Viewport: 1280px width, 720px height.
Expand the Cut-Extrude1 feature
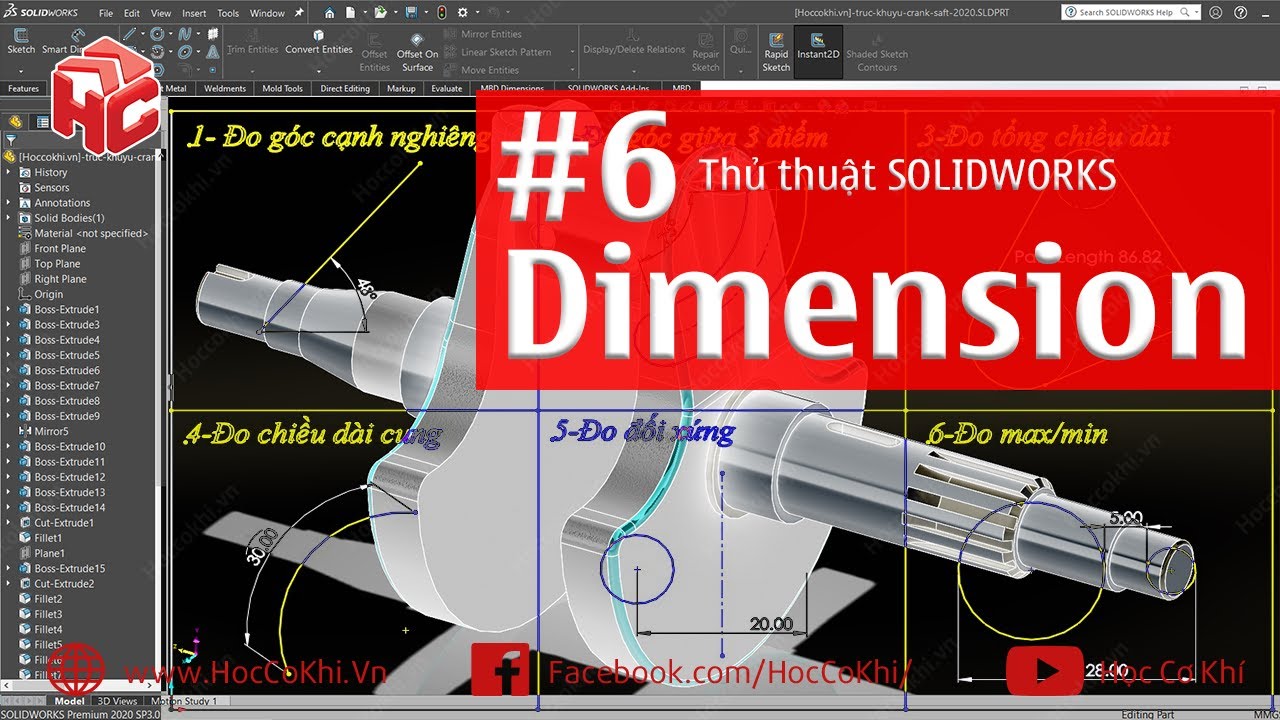10,523
